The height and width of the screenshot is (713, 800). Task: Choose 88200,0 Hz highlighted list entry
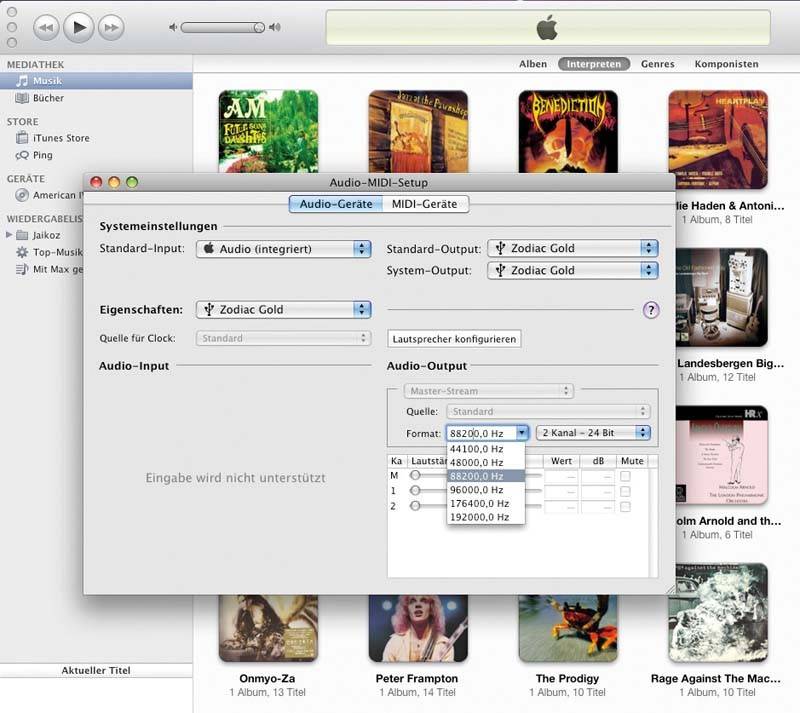click(486, 476)
